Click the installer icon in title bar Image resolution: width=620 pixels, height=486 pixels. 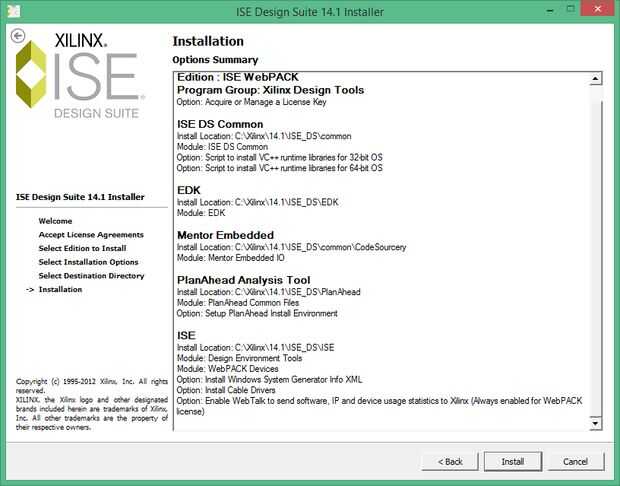coord(13,11)
